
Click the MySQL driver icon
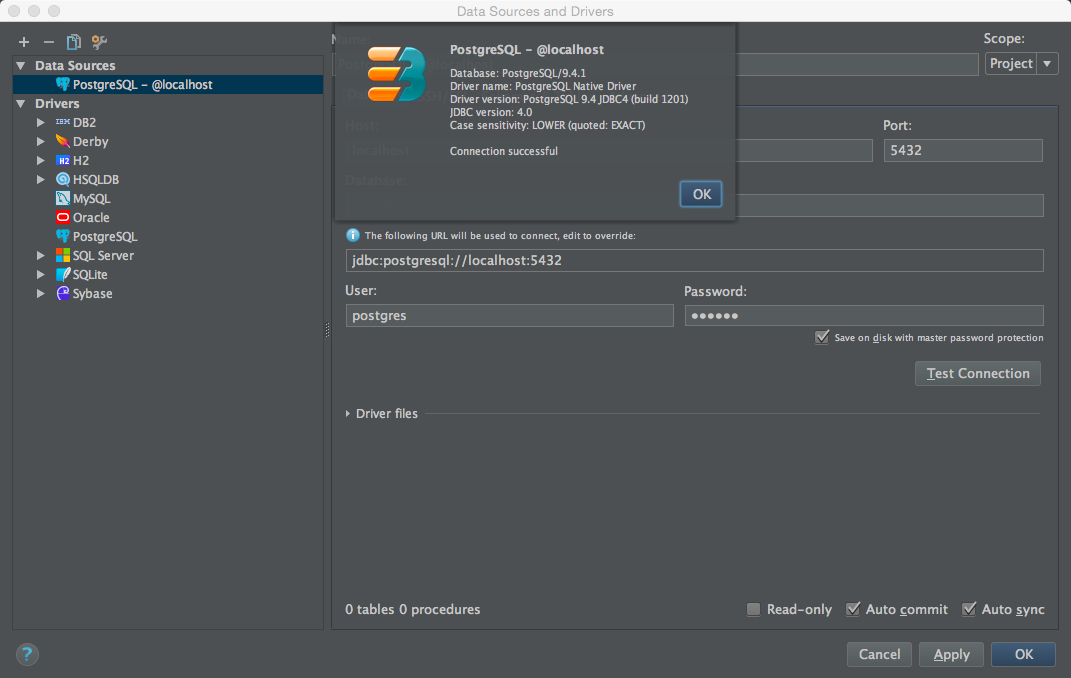pyautogui.click(x=63, y=199)
